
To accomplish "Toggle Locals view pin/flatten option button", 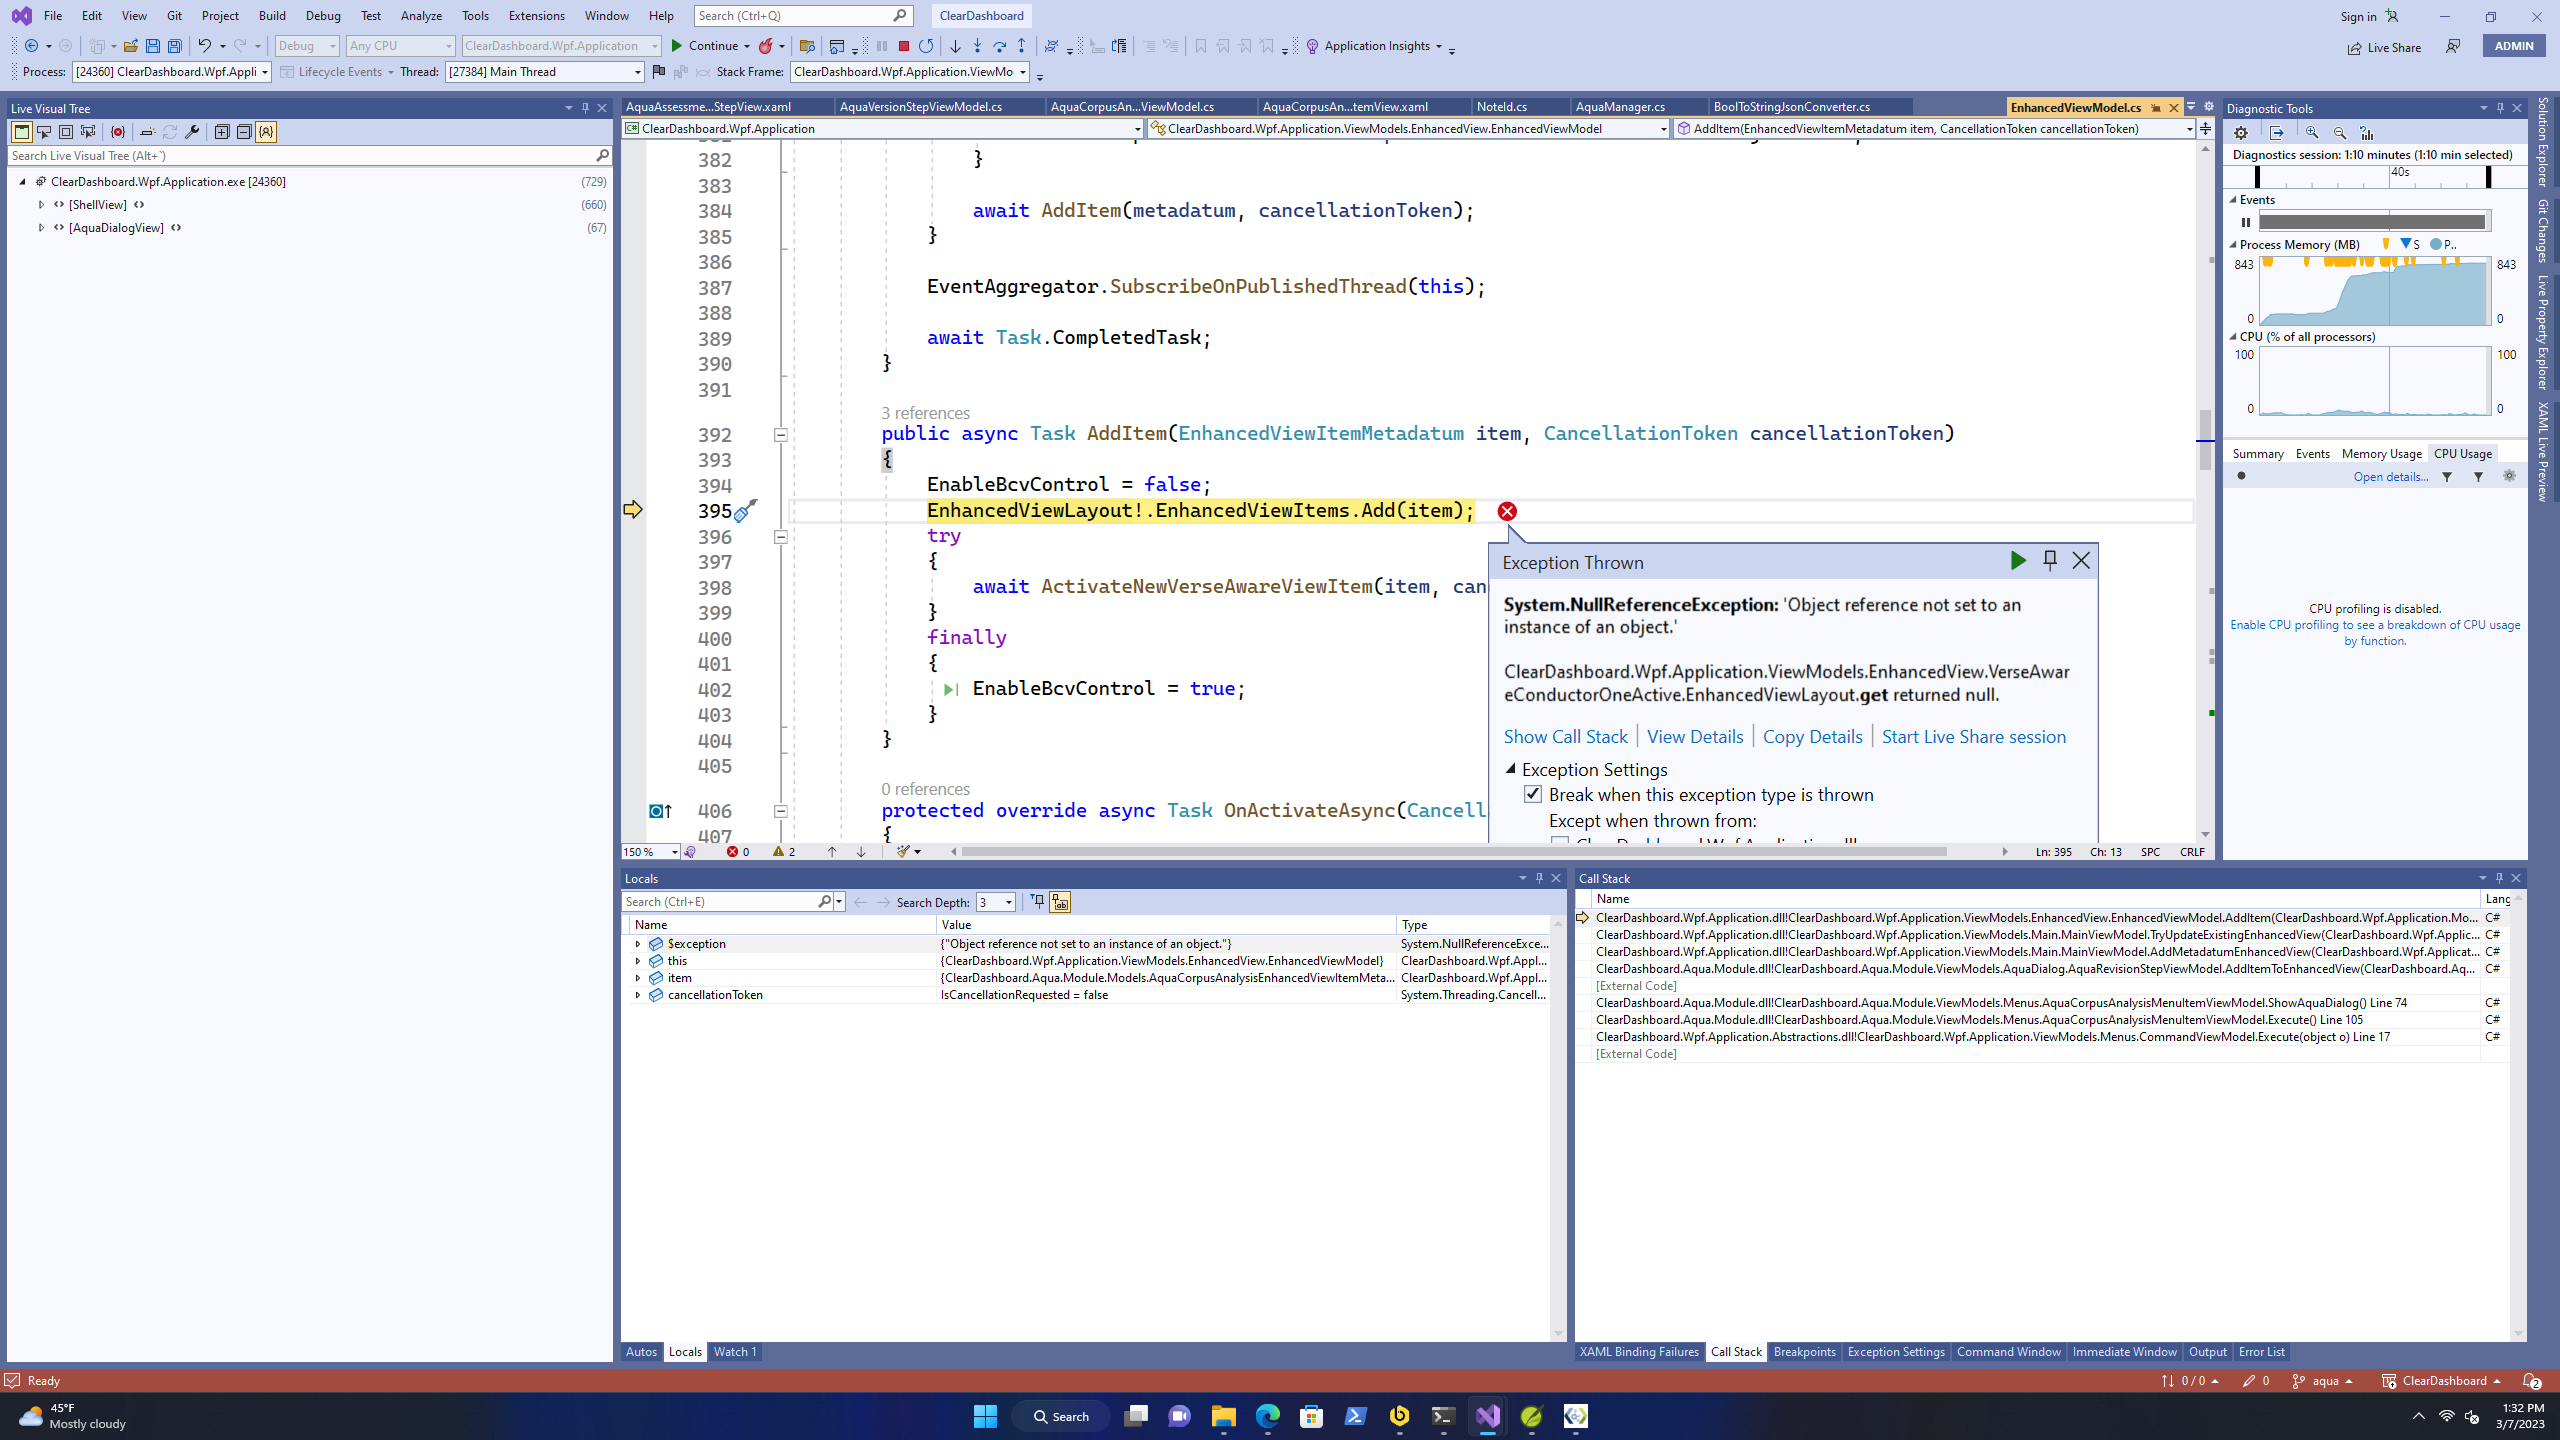I will click(x=1038, y=902).
